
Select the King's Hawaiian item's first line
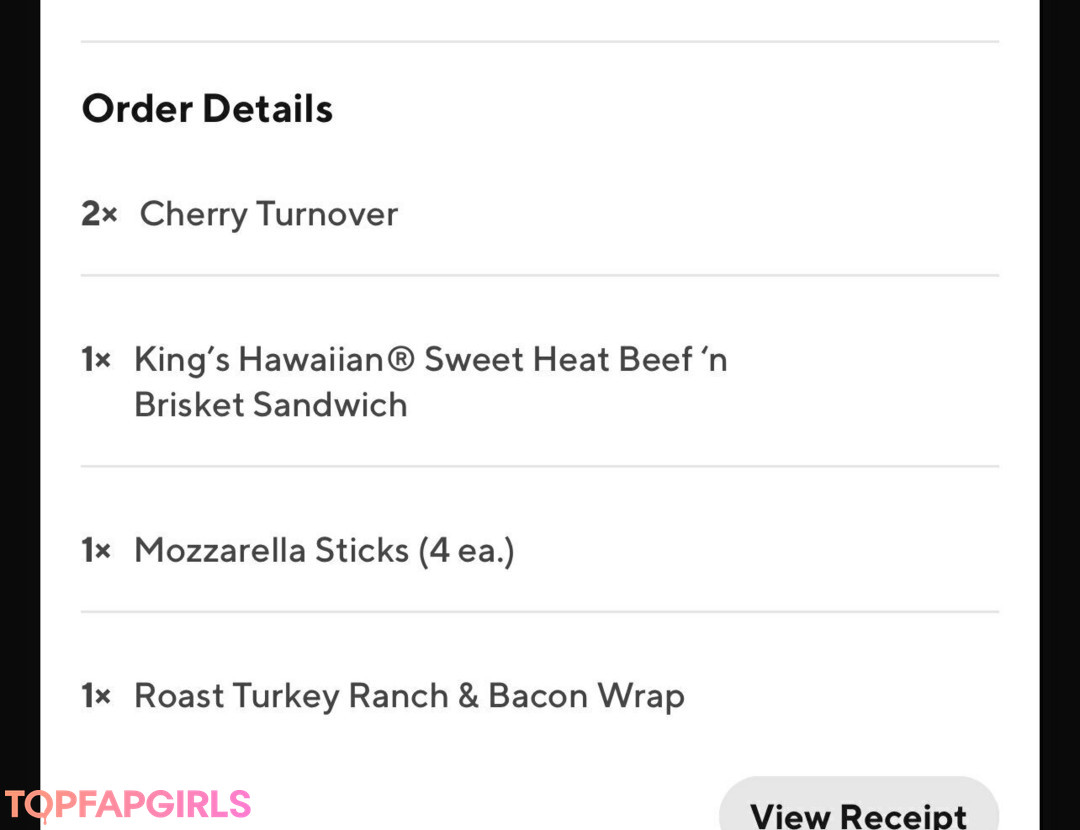pyautogui.click(x=430, y=359)
